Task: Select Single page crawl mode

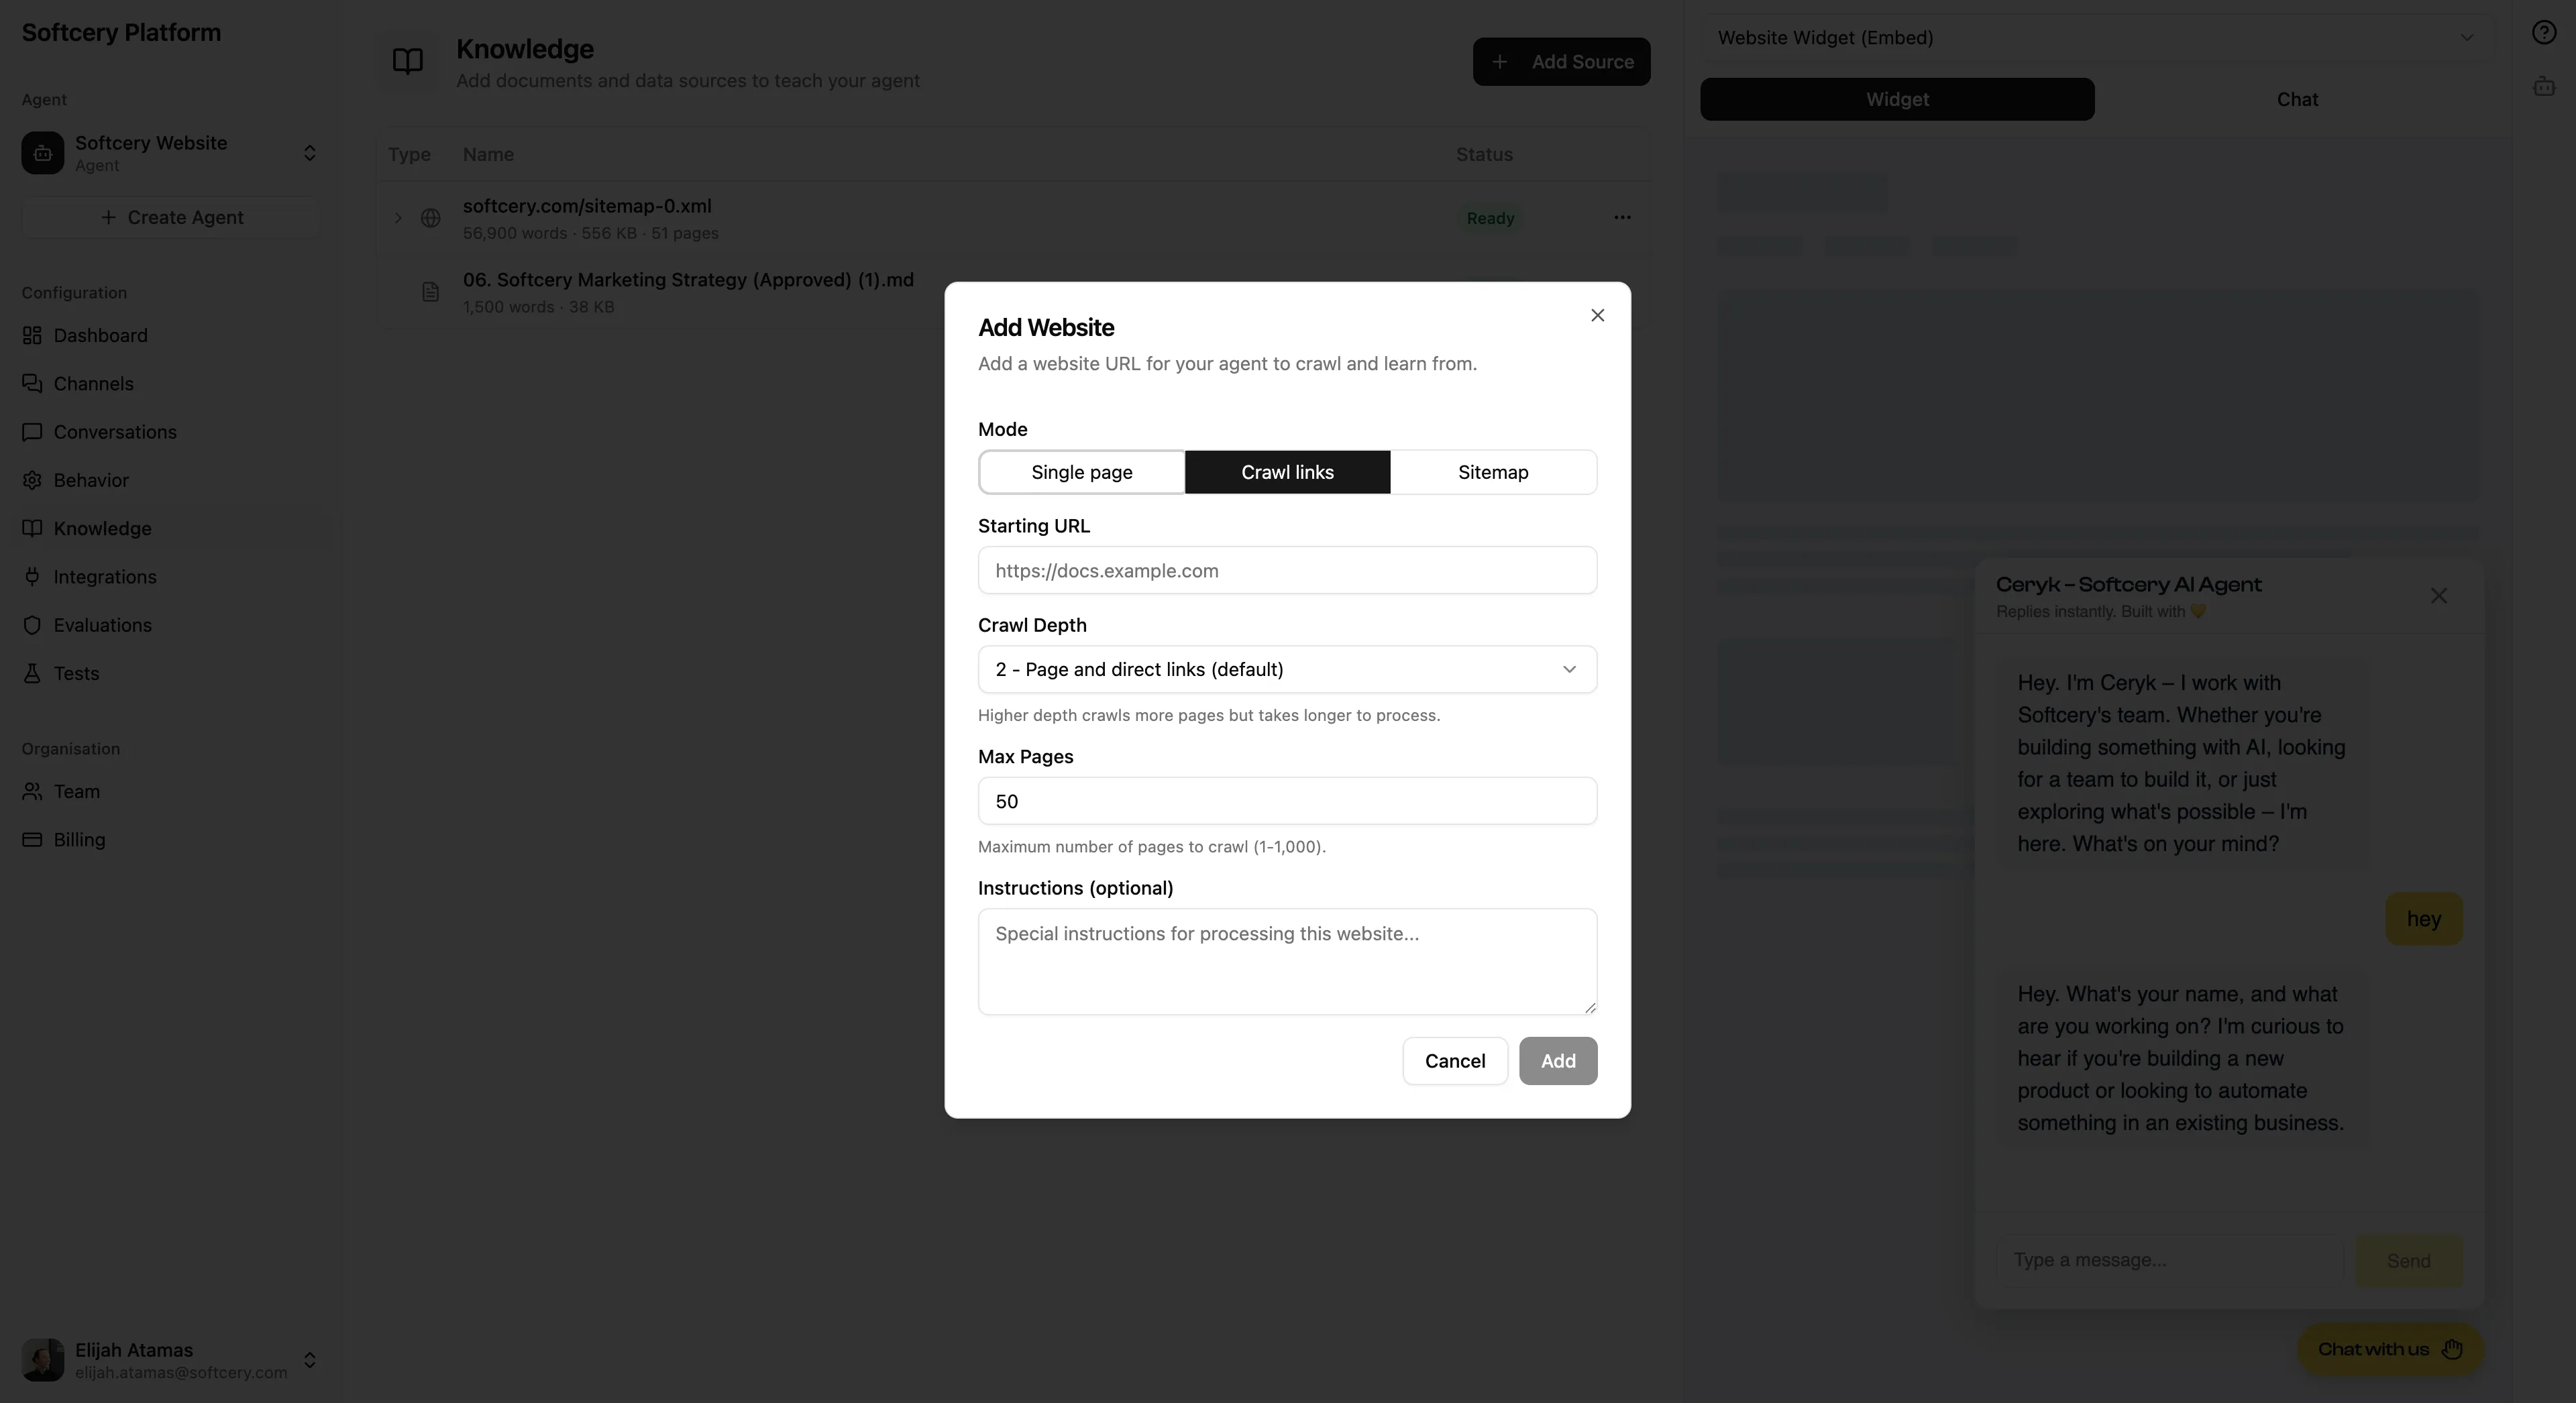Action: pyautogui.click(x=1081, y=472)
